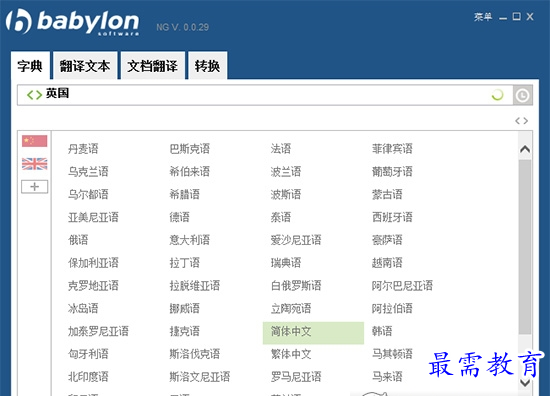
Task: Select 斯洛文尼亚语 language
Action: click(200, 377)
